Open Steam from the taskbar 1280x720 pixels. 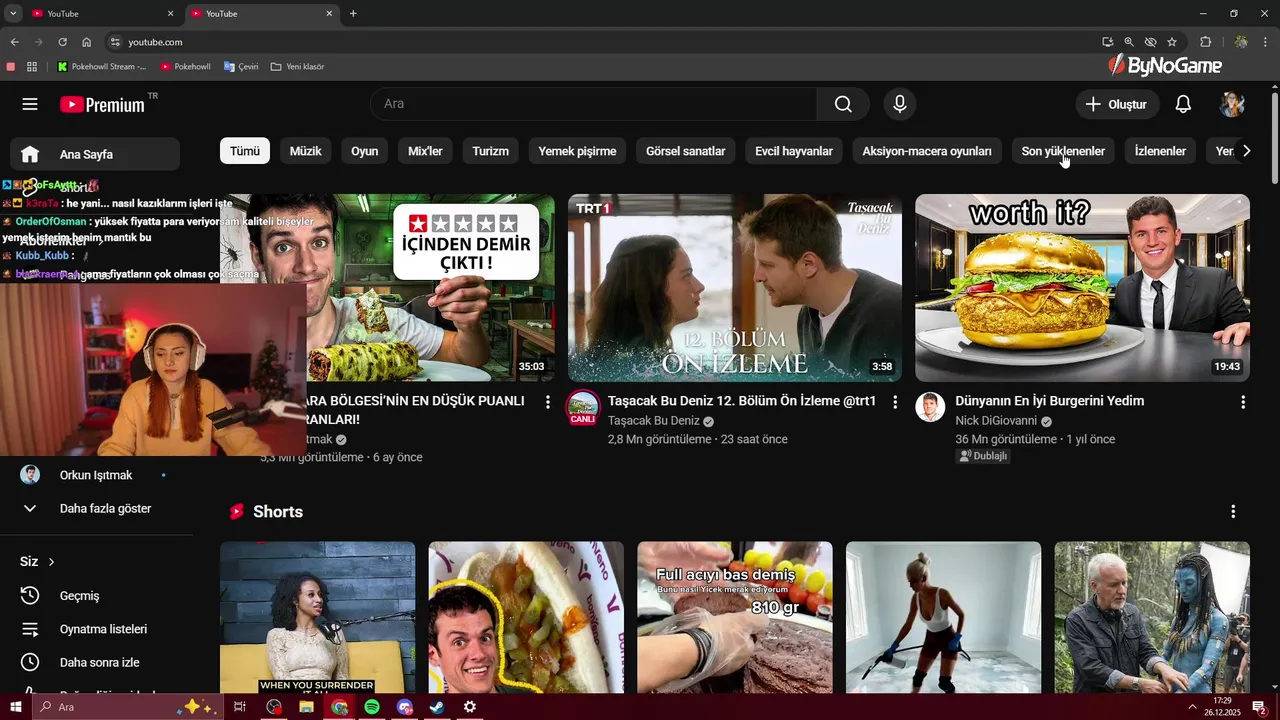(x=437, y=707)
